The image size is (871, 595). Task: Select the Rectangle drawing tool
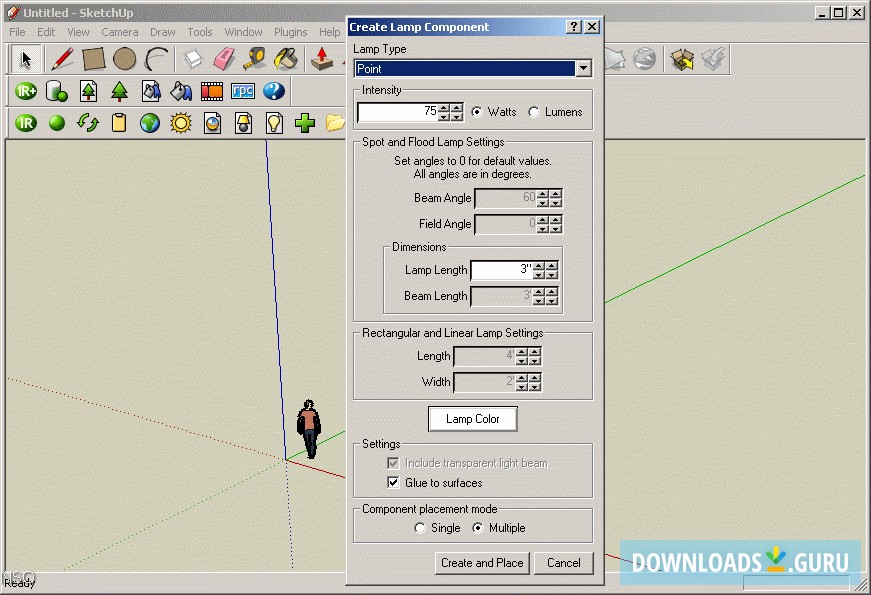(x=93, y=59)
